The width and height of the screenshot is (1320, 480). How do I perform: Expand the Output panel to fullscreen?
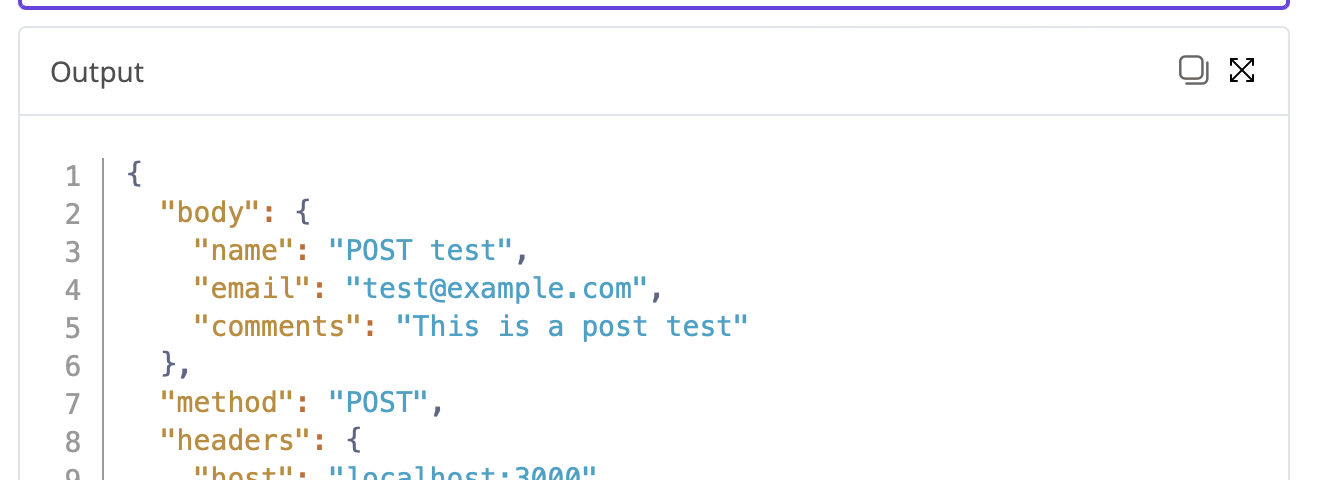pos(1242,71)
